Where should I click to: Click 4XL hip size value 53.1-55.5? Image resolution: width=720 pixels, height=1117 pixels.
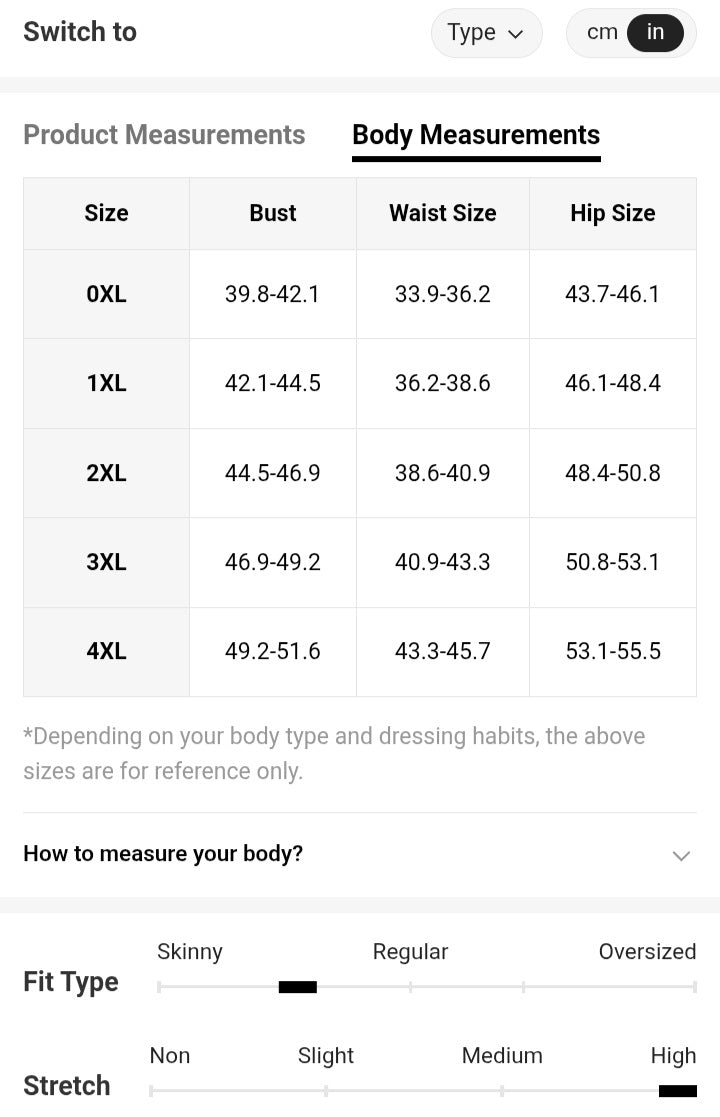point(612,651)
